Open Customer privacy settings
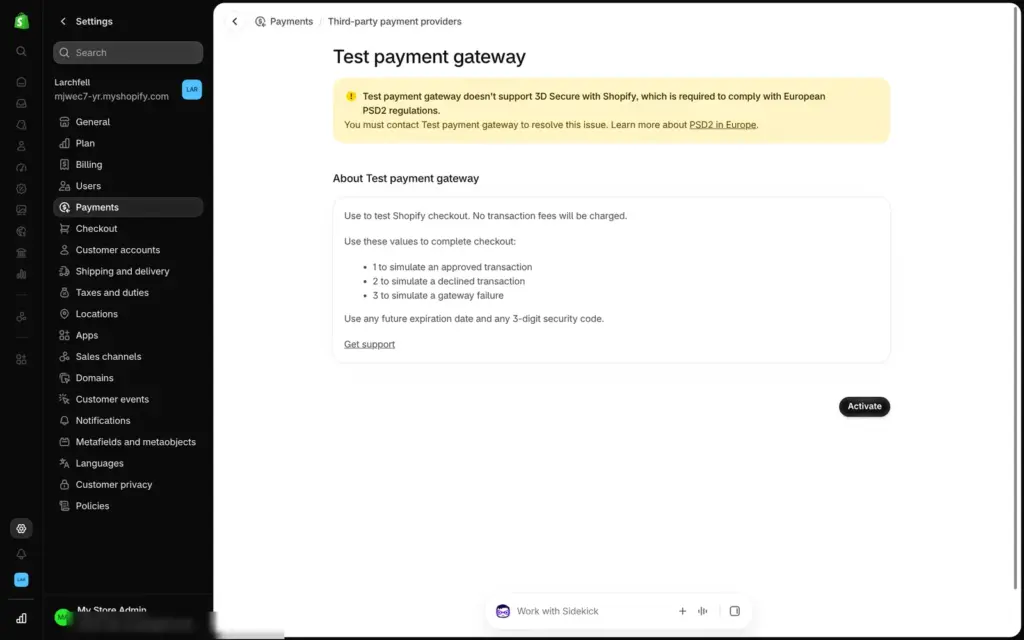The image size is (1024, 640). coord(128,485)
